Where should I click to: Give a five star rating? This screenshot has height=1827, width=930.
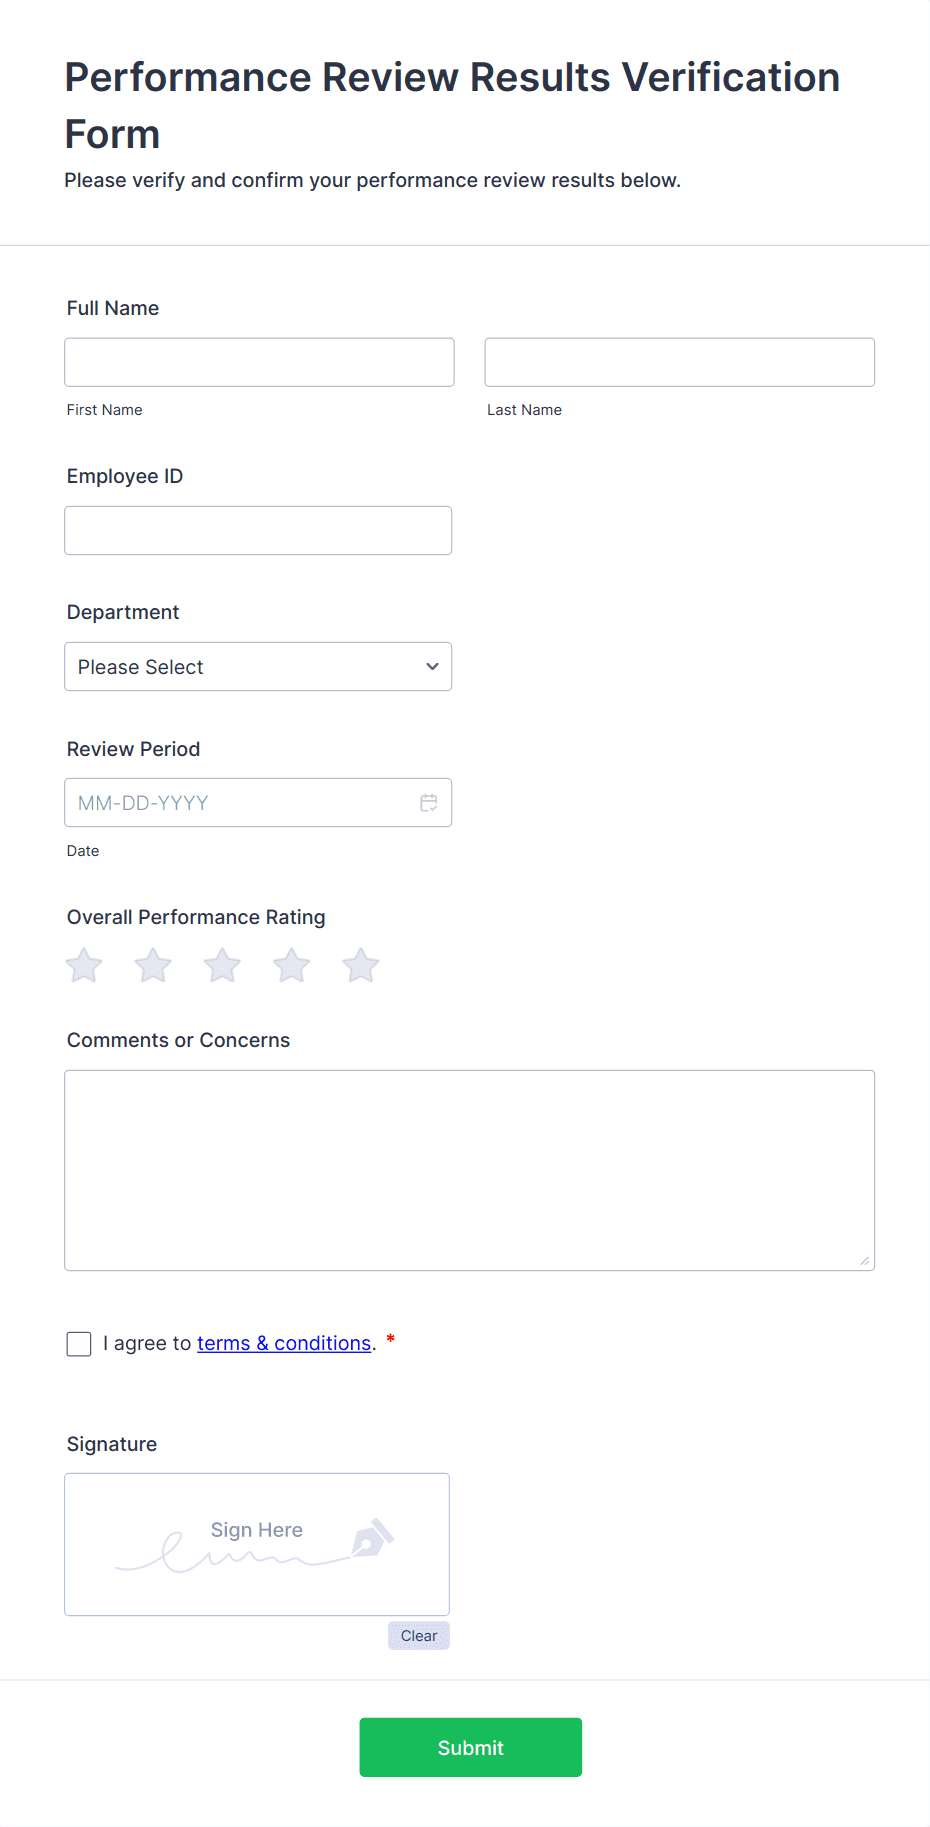361,966
